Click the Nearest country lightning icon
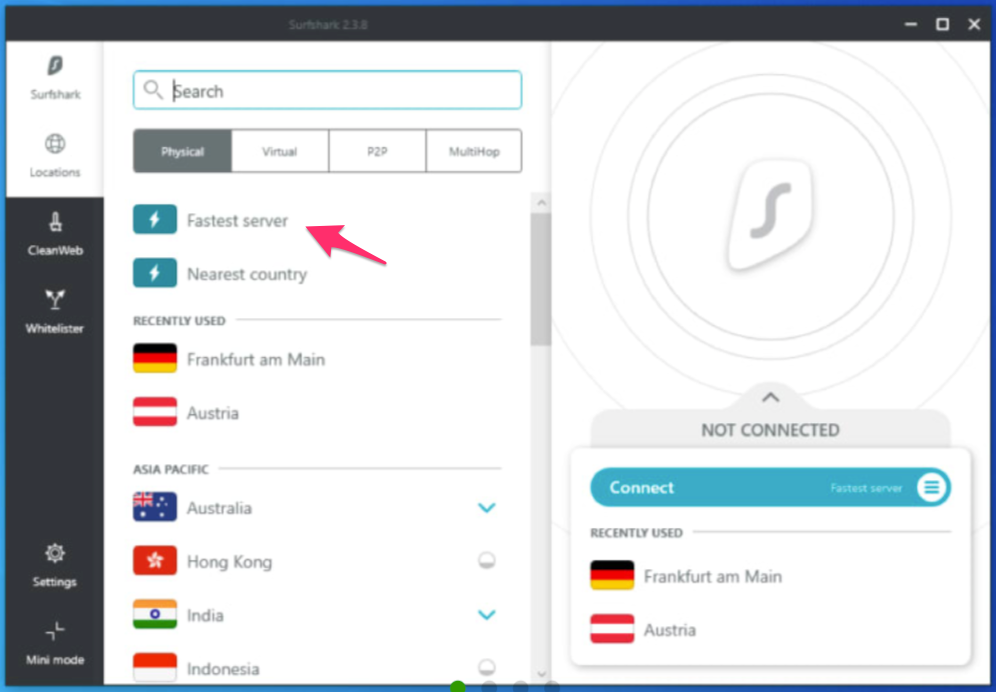 point(155,274)
